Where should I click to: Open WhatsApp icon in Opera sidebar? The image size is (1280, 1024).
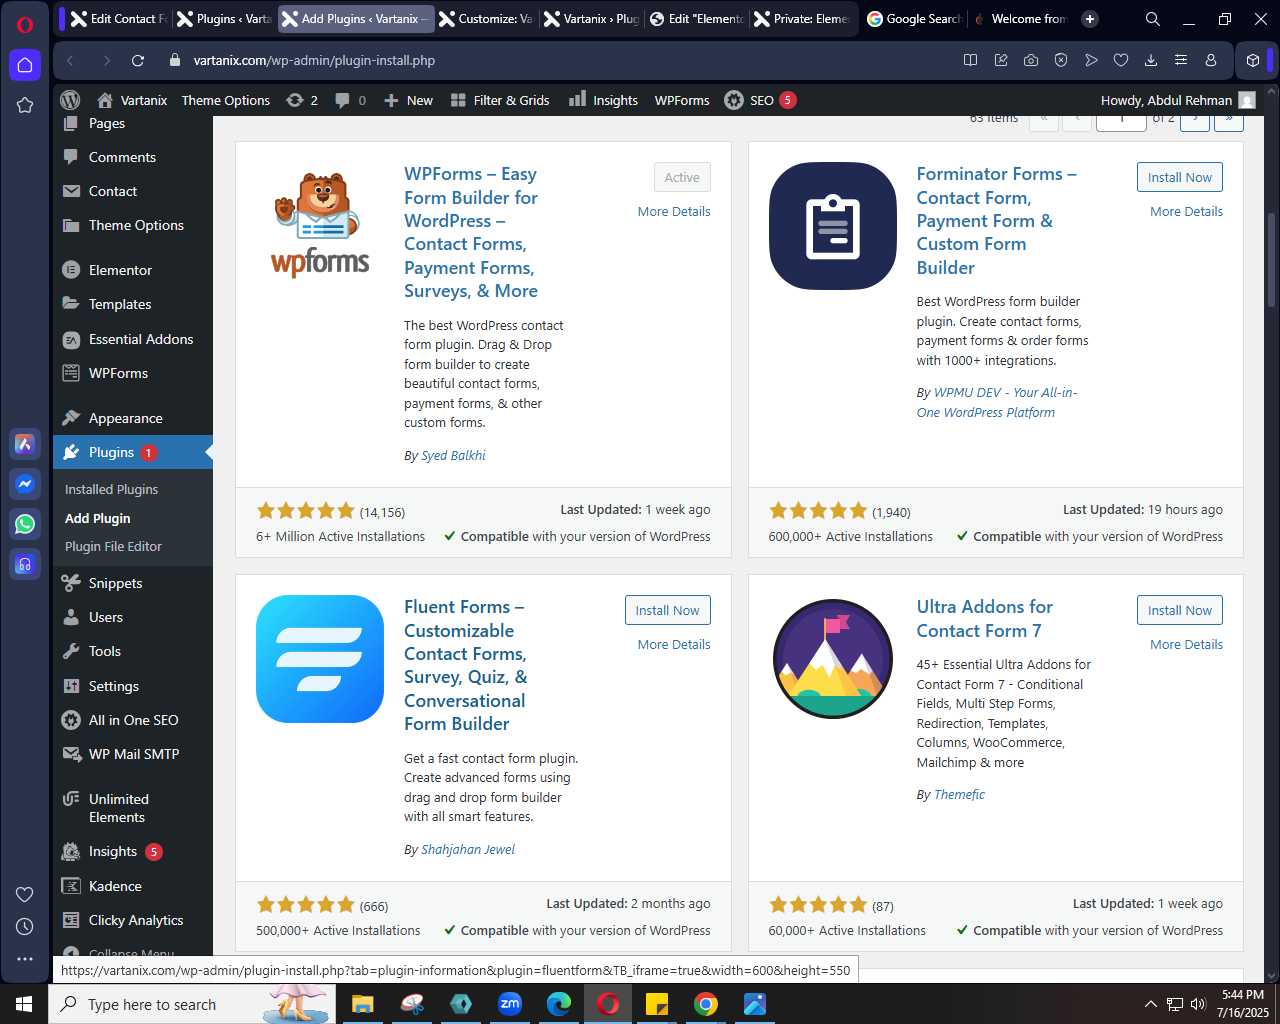point(25,524)
